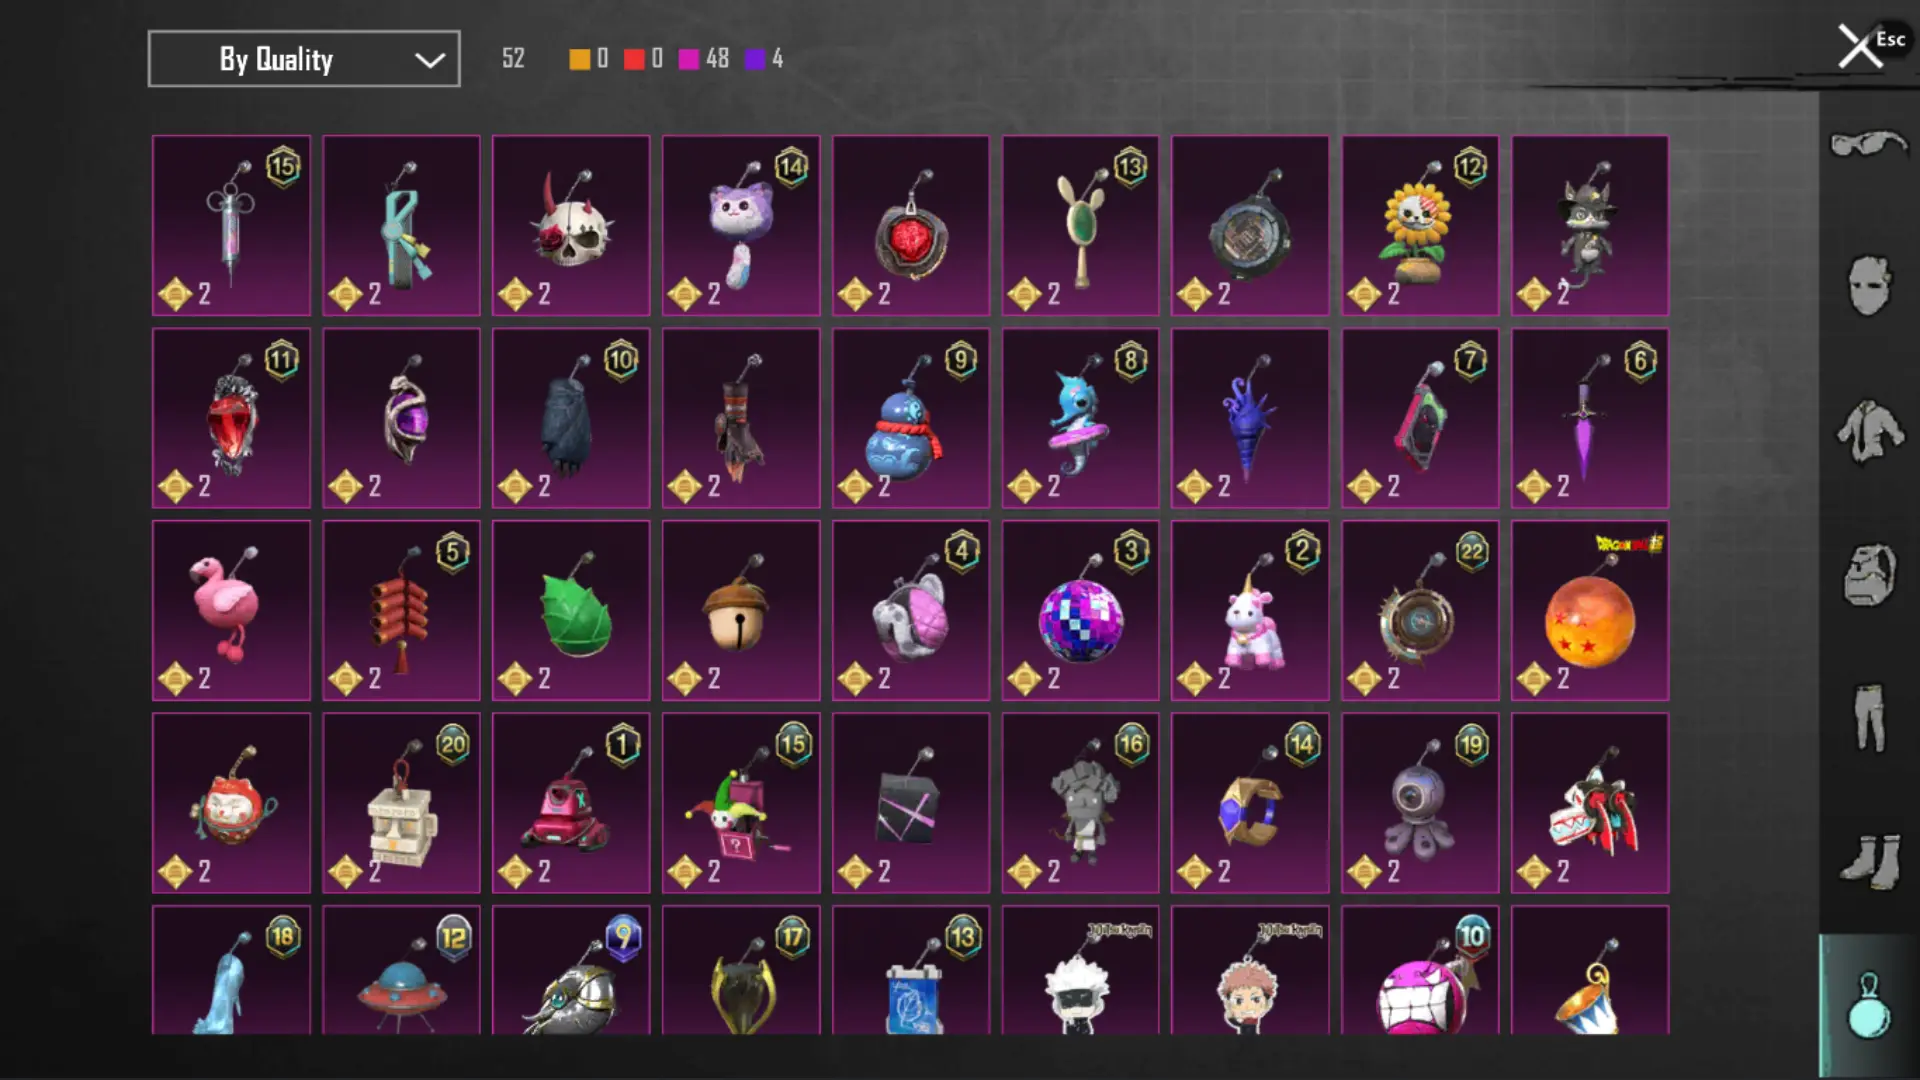Pick the orange dragon ball ornament
This screenshot has height=1080, width=1920.
[x=1590, y=610]
